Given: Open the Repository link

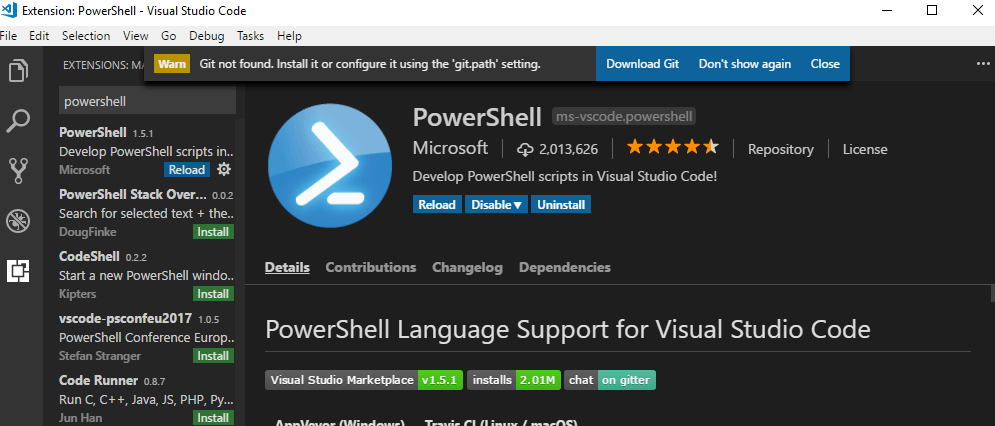Looking at the screenshot, I should [781, 149].
